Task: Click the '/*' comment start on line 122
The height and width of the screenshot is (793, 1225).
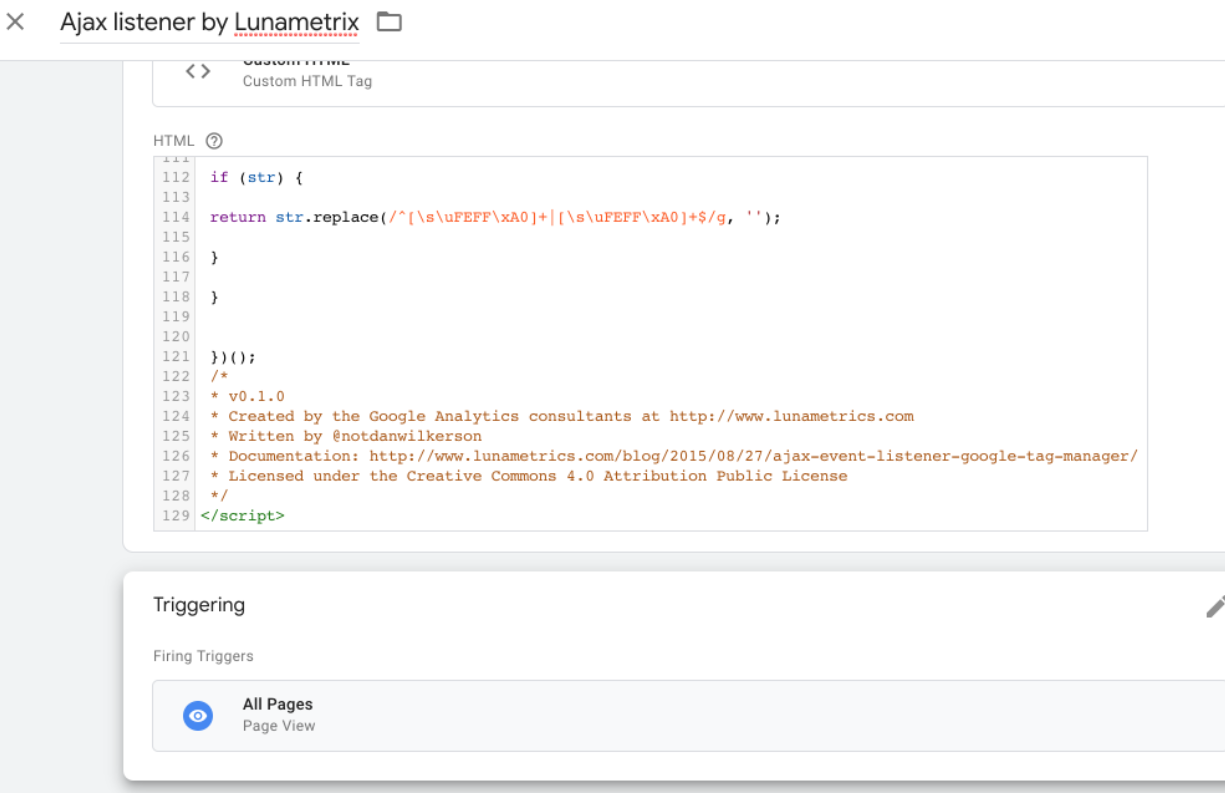Action: click(219, 376)
